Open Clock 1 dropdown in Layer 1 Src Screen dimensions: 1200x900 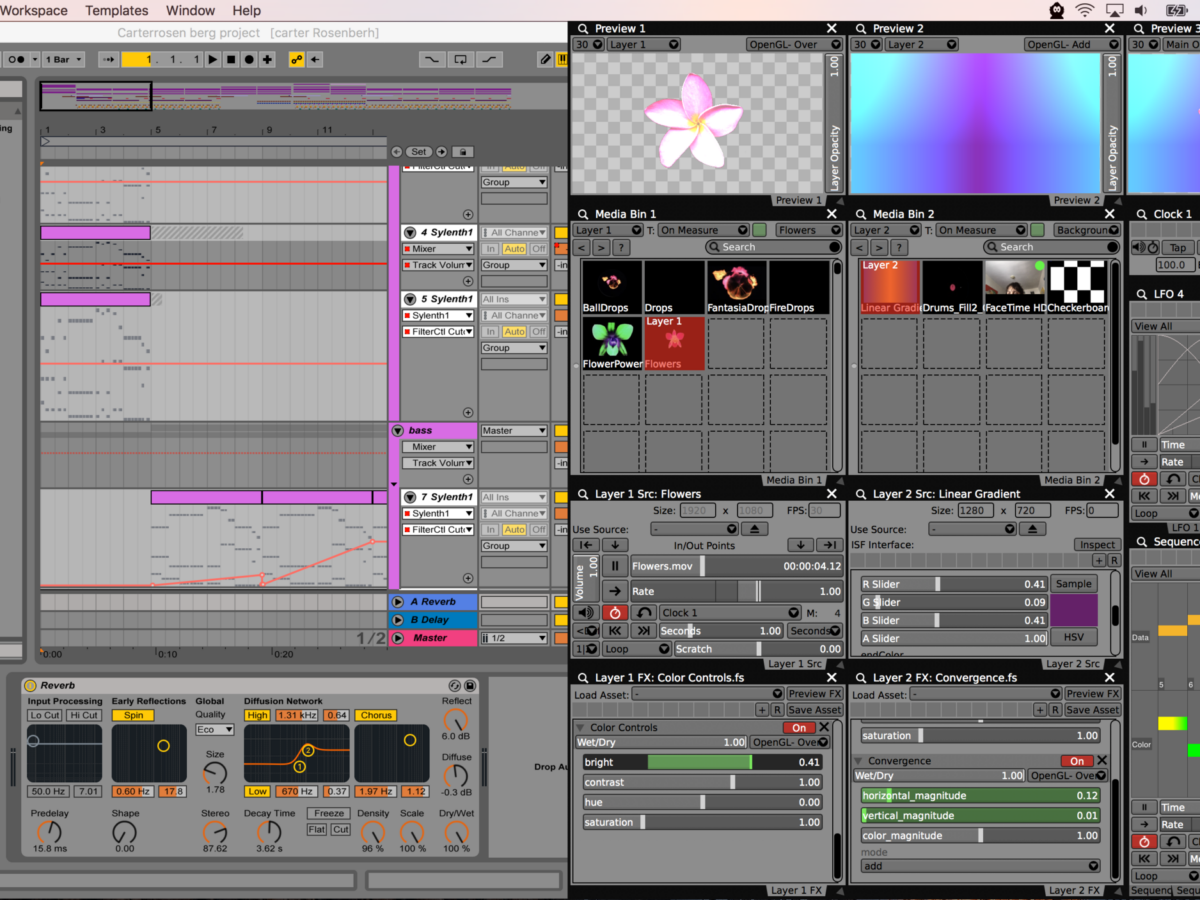tap(731, 613)
